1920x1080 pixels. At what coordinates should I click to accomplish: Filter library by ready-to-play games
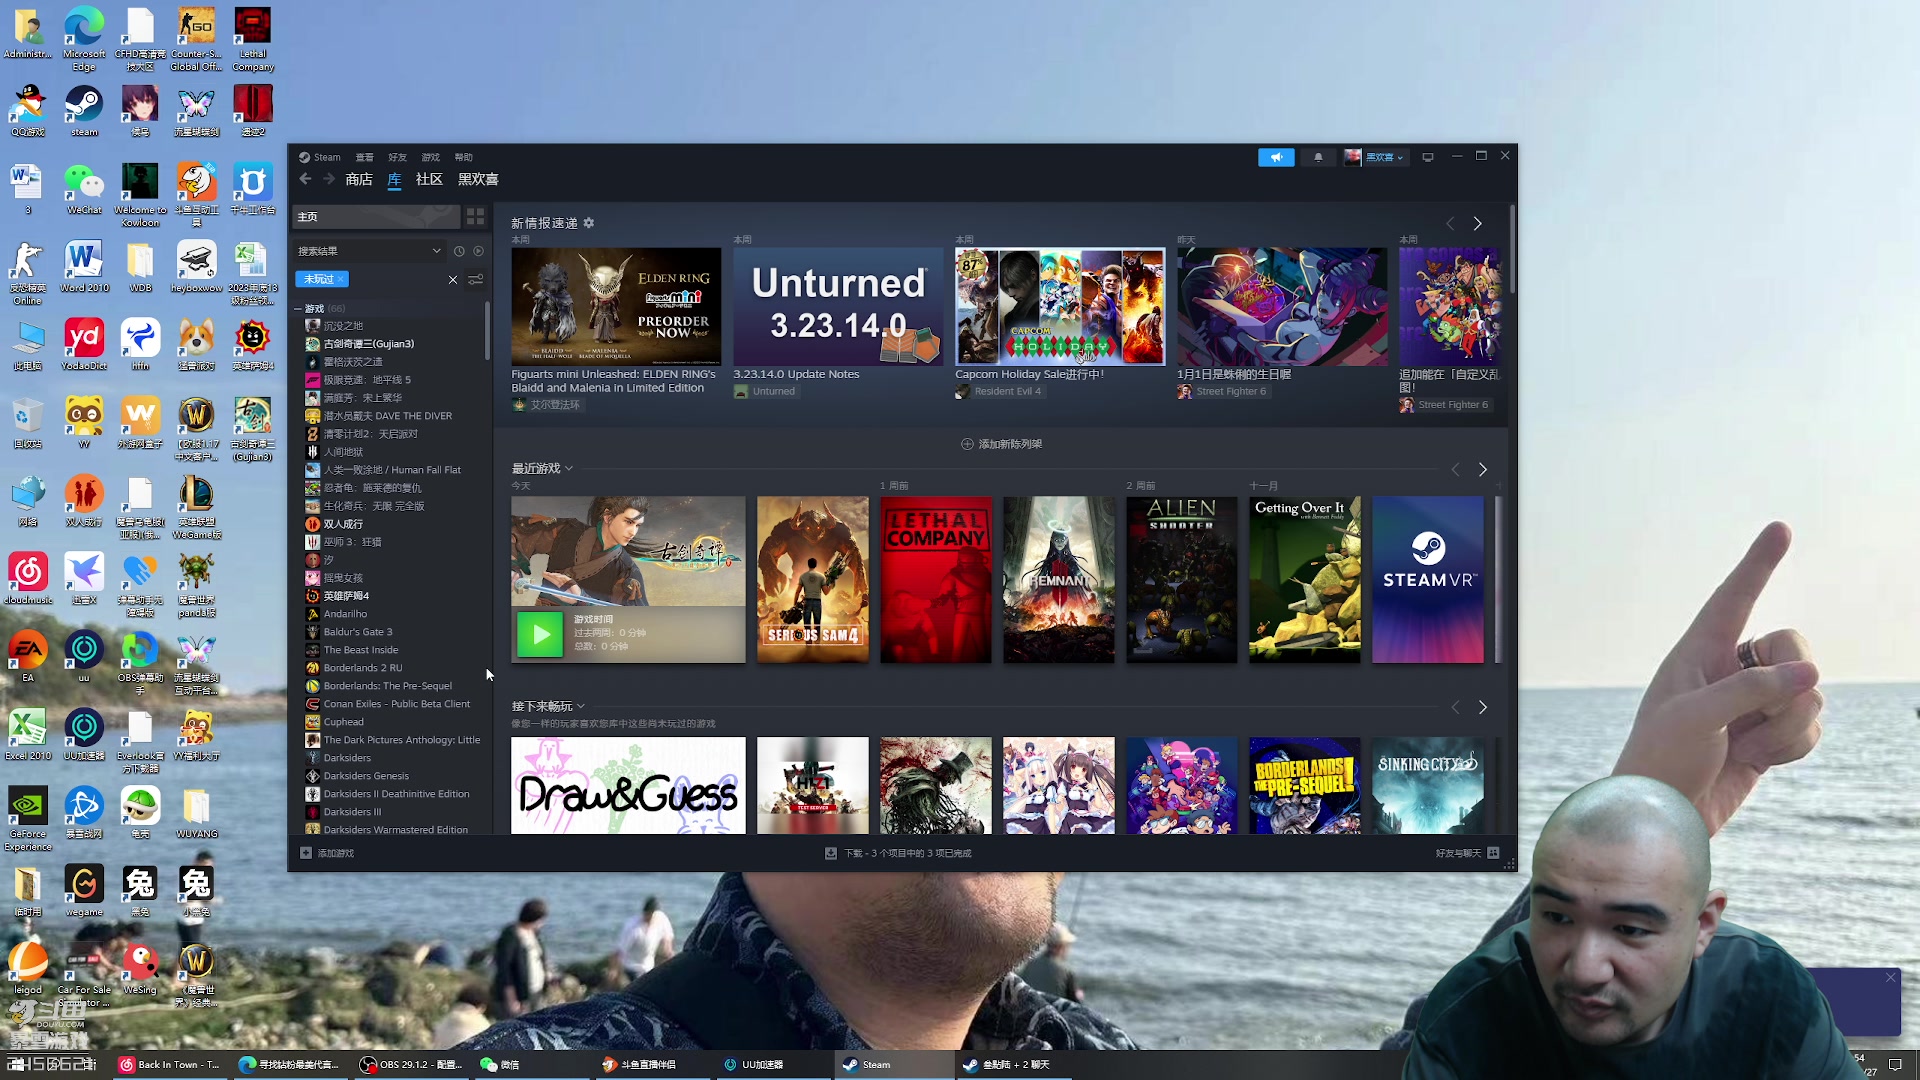coord(478,251)
